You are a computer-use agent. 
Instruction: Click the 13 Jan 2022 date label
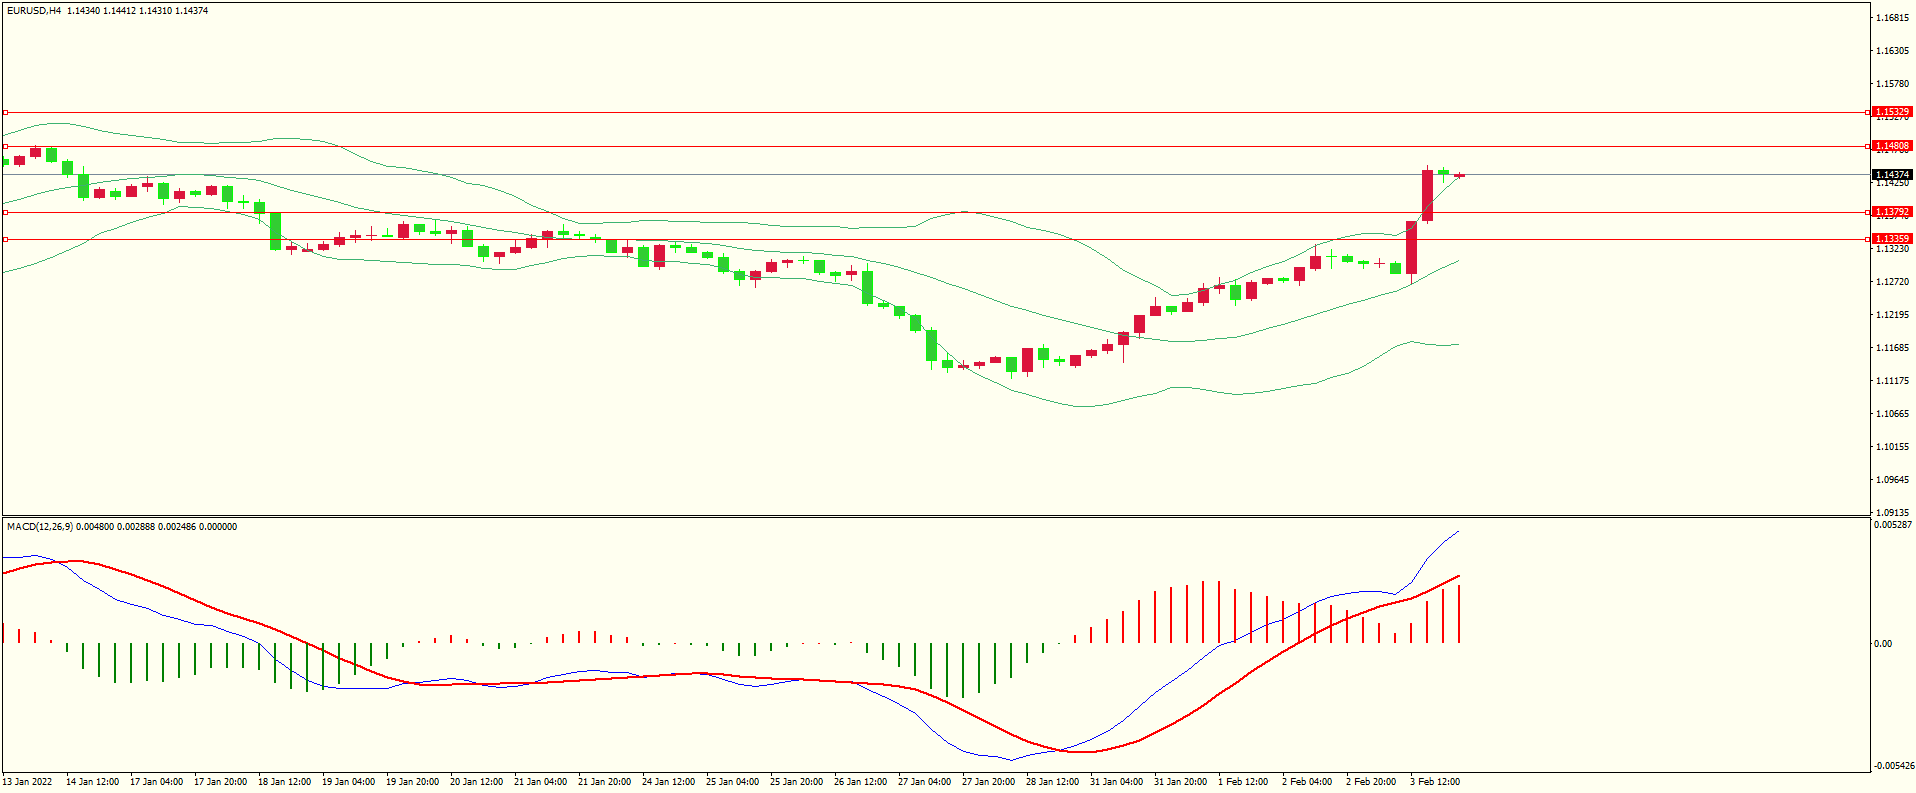28,782
